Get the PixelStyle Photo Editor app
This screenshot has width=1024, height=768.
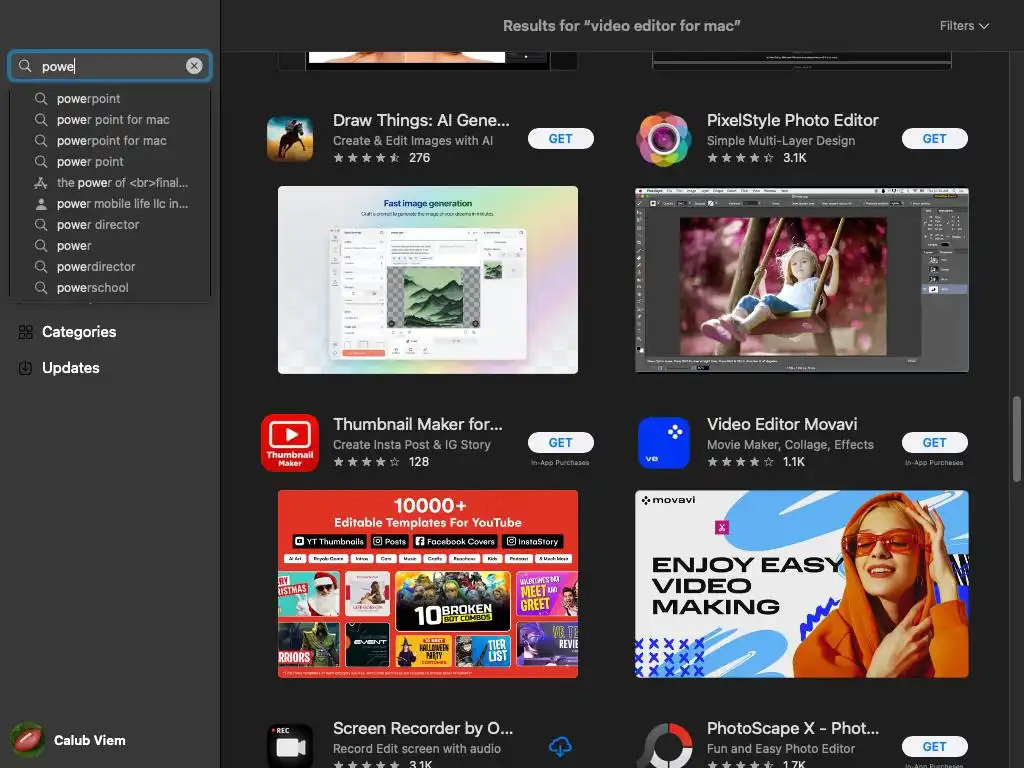[935, 138]
